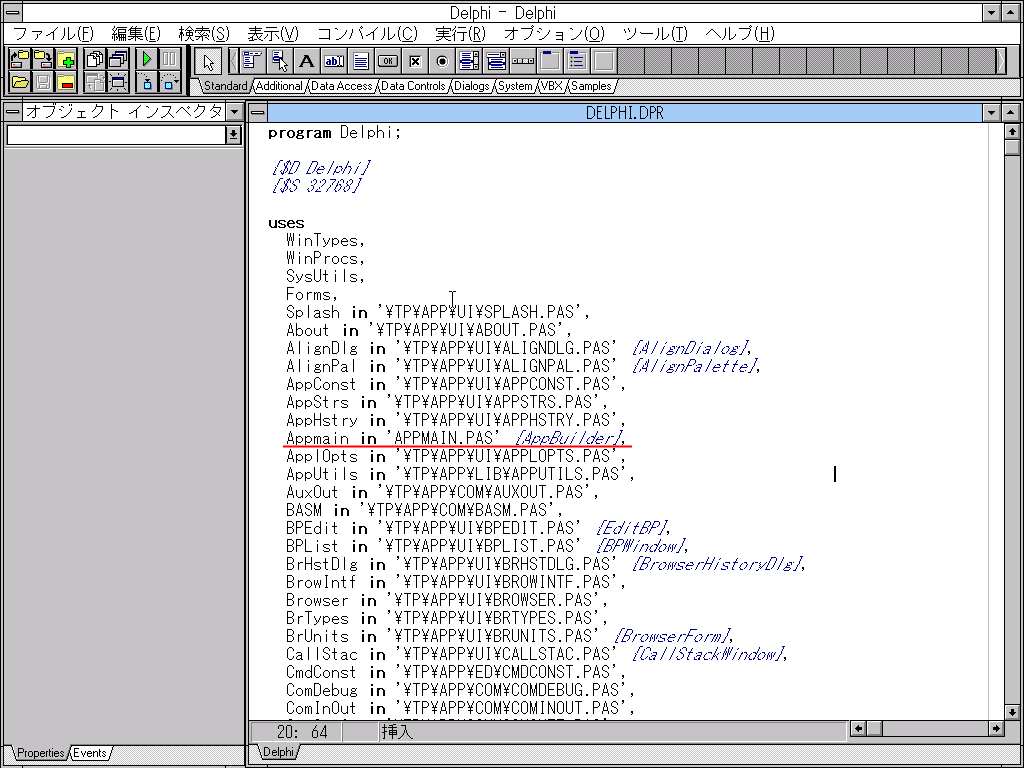Click the Open File folder icon
The image size is (1024, 768).
pyautogui.click(x=20, y=82)
